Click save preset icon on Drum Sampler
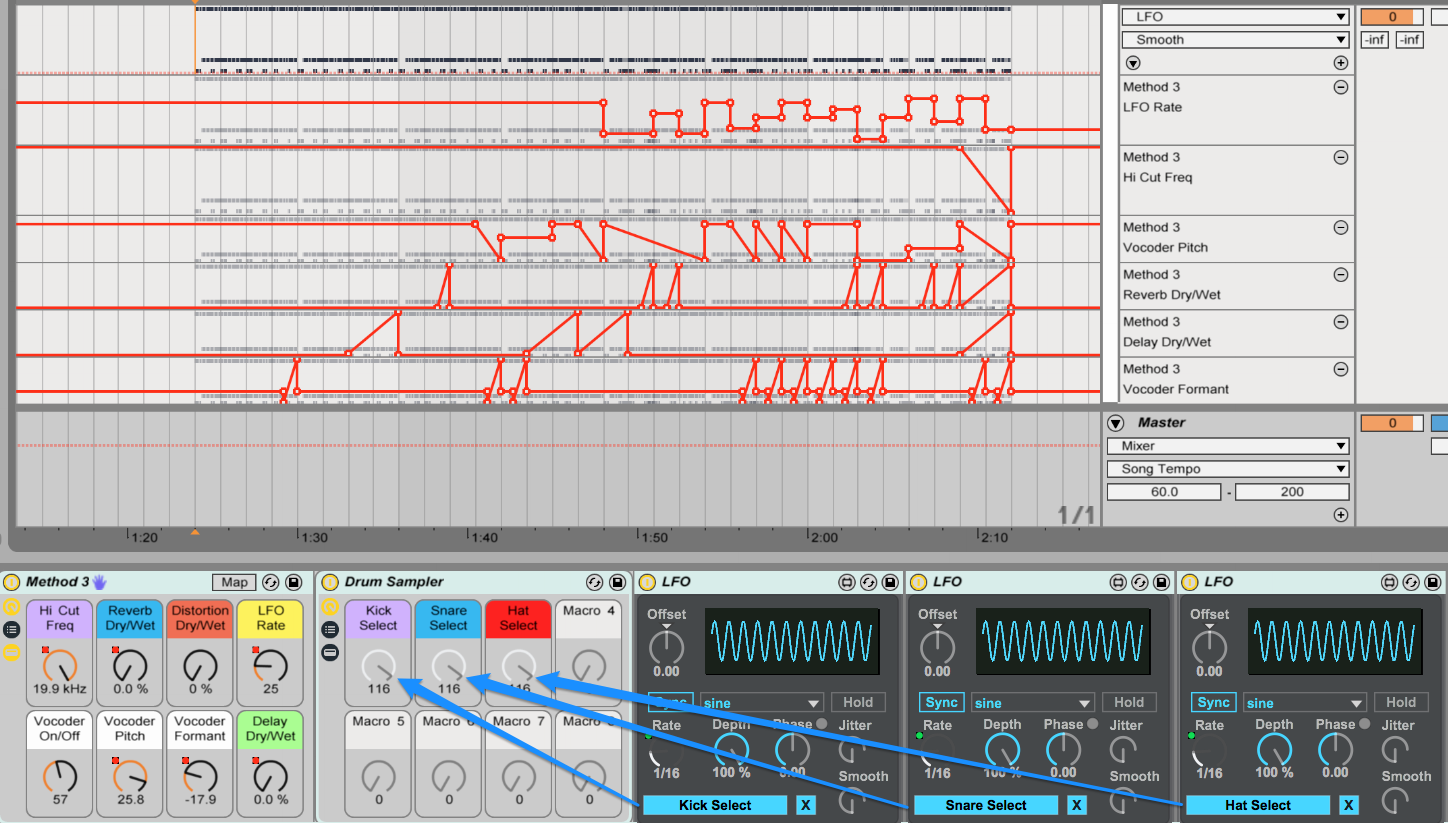 616,582
